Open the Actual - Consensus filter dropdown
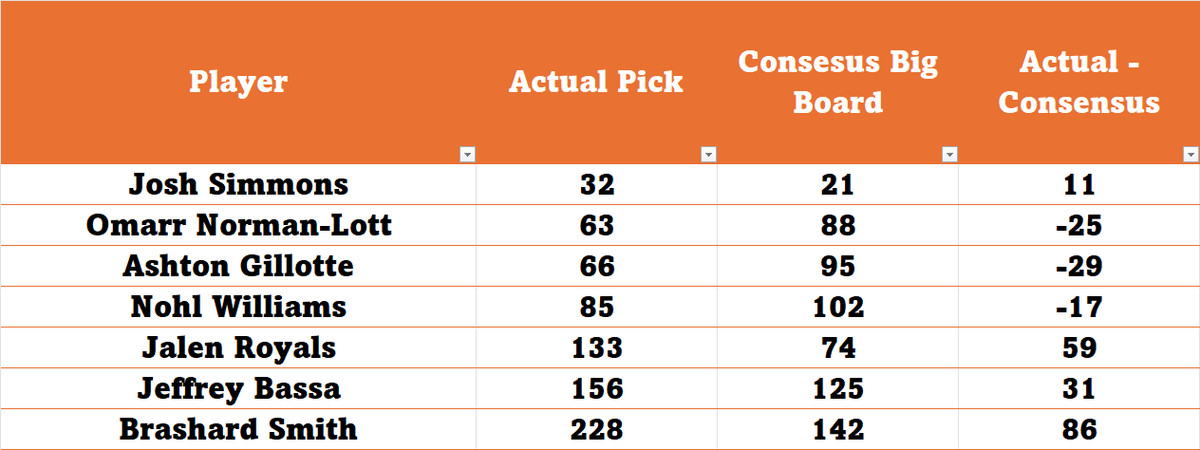 (x=1190, y=155)
